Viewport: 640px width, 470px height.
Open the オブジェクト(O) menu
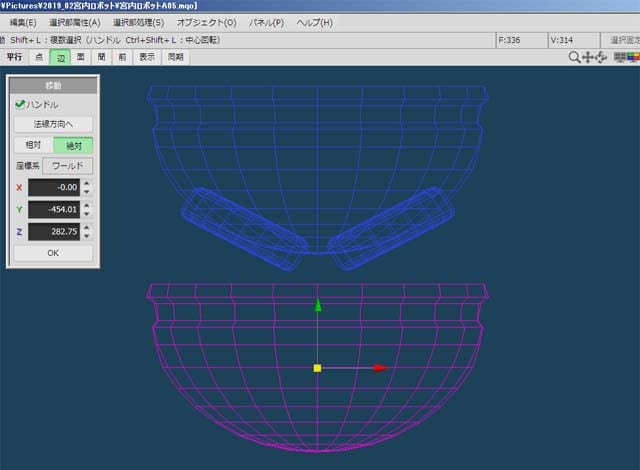pyautogui.click(x=207, y=23)
